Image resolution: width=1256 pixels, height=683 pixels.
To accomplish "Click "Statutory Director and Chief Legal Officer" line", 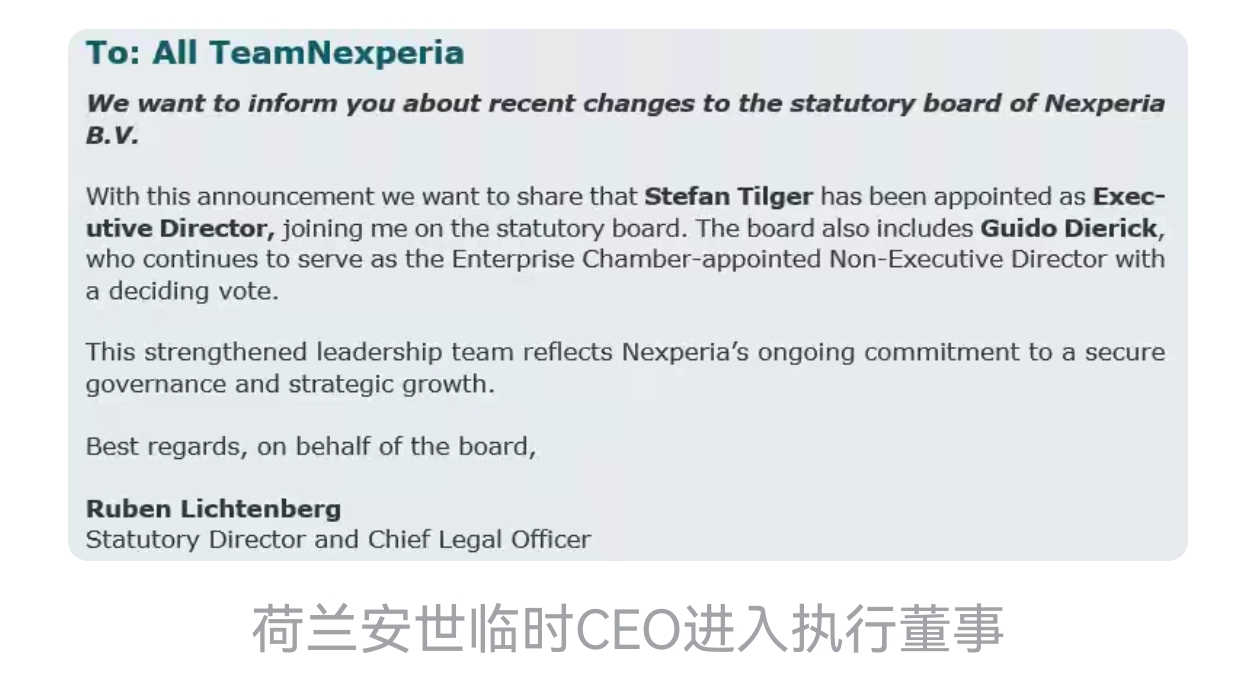I will pos(338,540).
